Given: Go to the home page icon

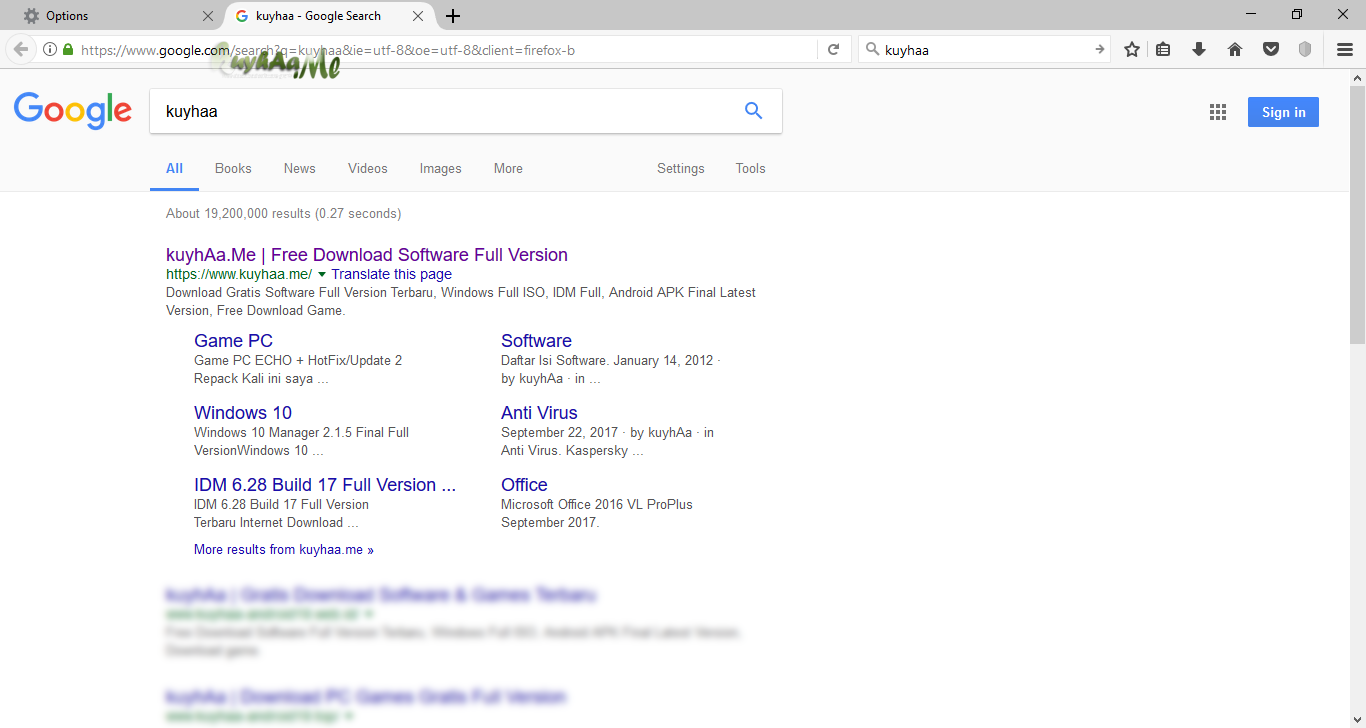Looking at the screenshot, I should pyautogui.click(x=1235, y=49).
